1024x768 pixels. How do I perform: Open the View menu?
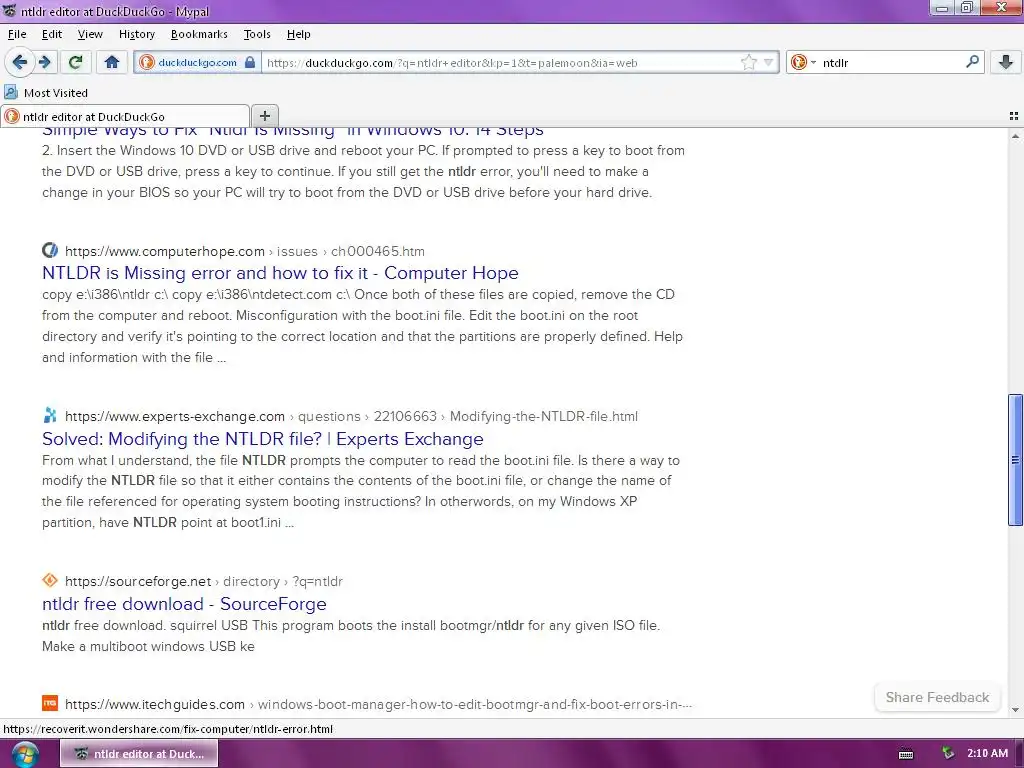point(90,34)
